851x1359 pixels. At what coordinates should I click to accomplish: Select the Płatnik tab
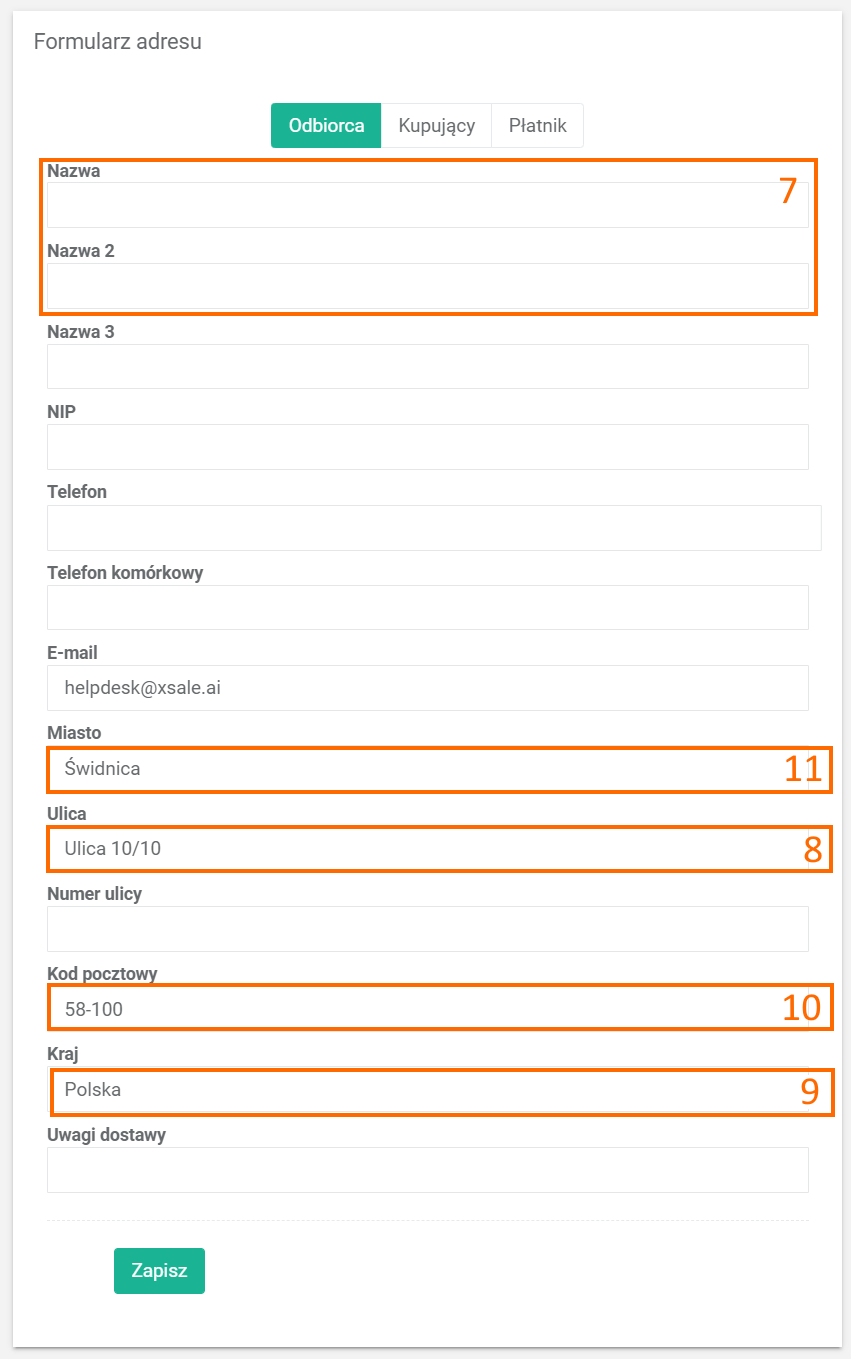tap(537, 126)
